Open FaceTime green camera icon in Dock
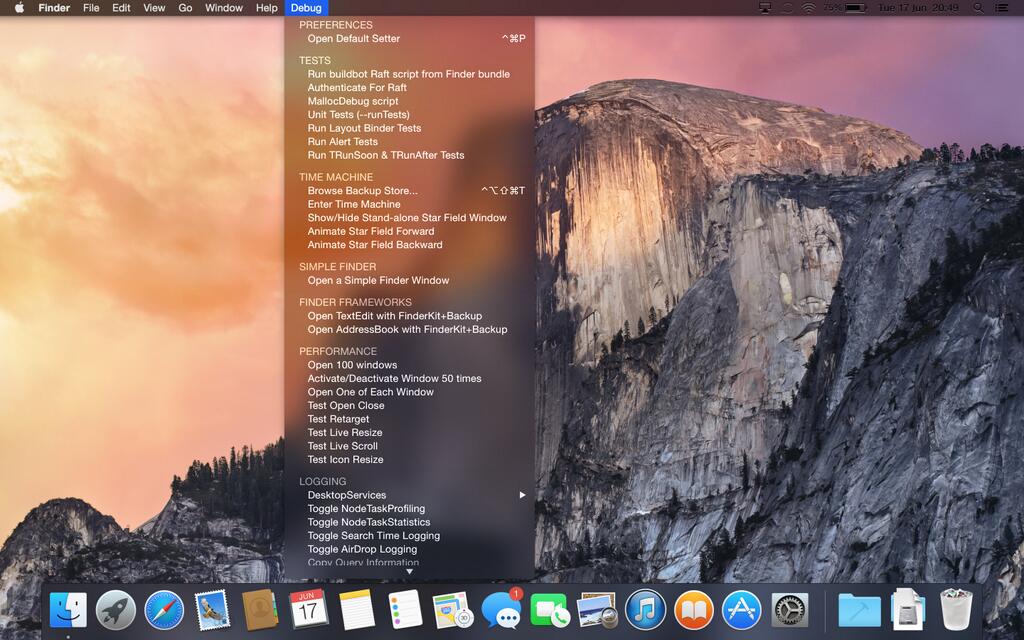The width and height of the screenshot is (1024, 640). coord(550,610)
